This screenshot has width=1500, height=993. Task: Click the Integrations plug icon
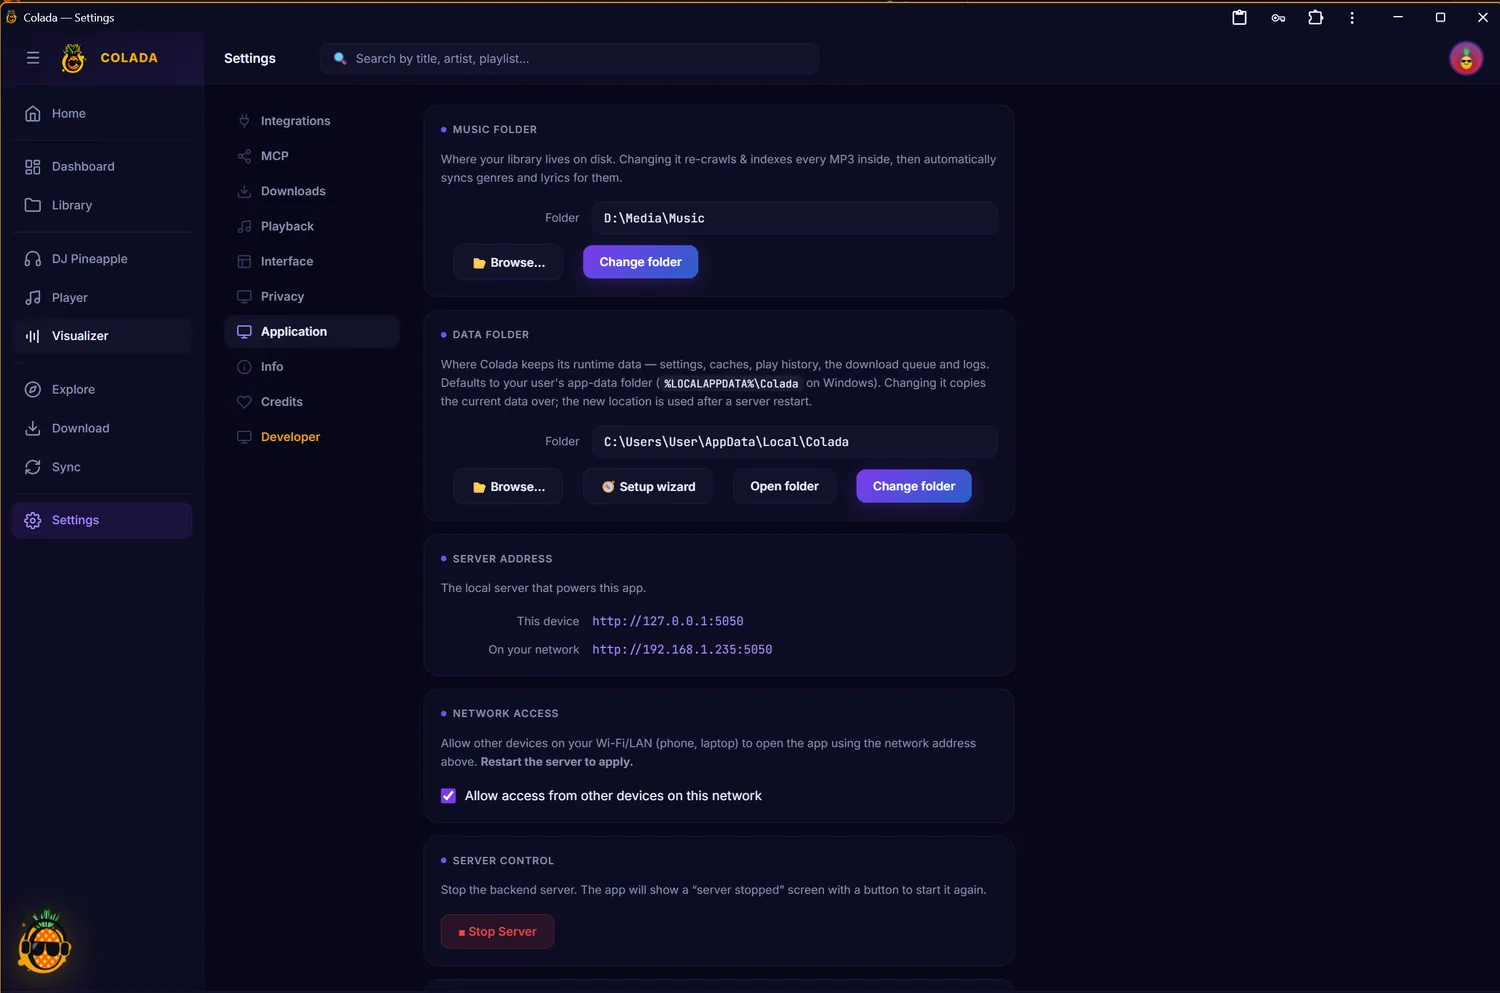tap(244, 121)
